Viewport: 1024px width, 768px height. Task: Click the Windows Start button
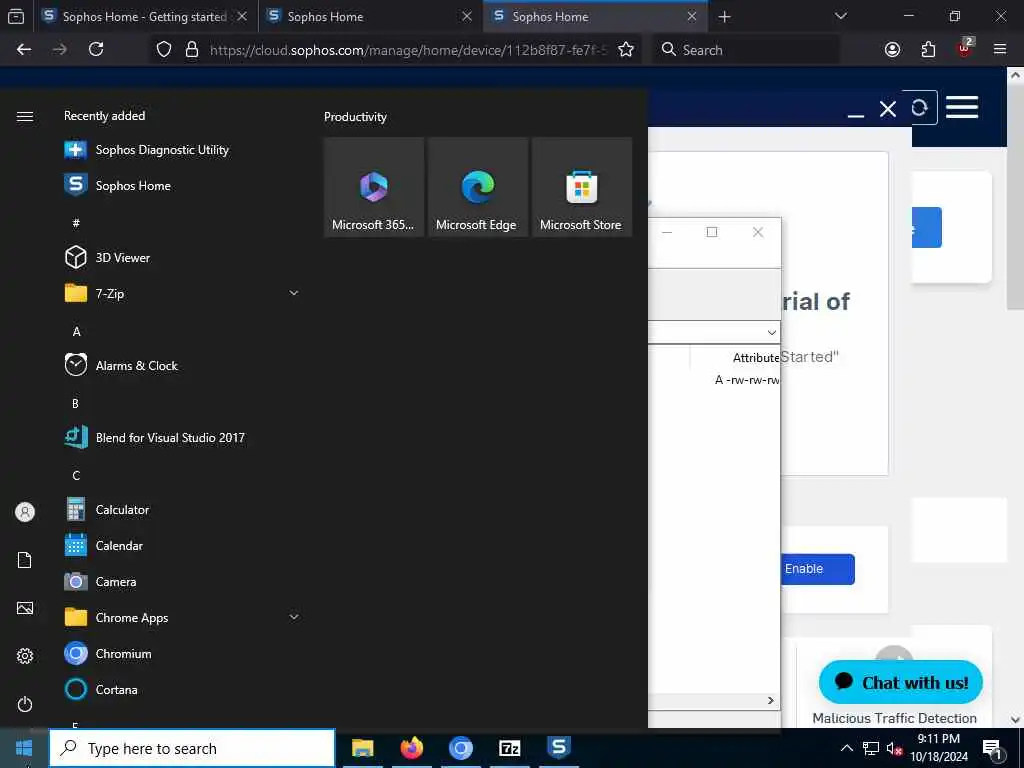pyautogui.click(x=24, y=748)
